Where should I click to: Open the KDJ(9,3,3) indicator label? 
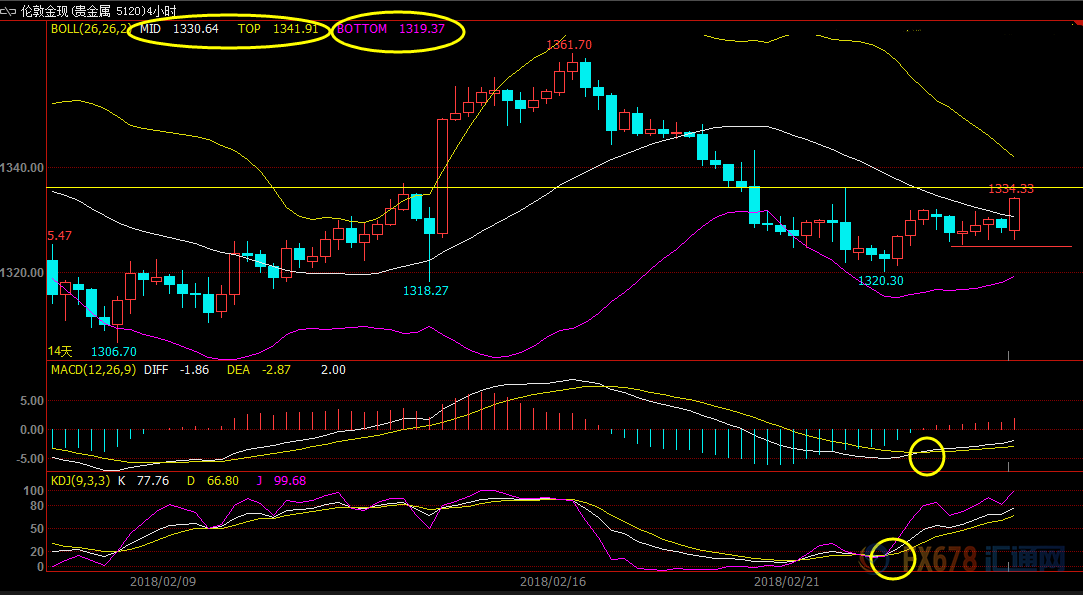[80, 480]
